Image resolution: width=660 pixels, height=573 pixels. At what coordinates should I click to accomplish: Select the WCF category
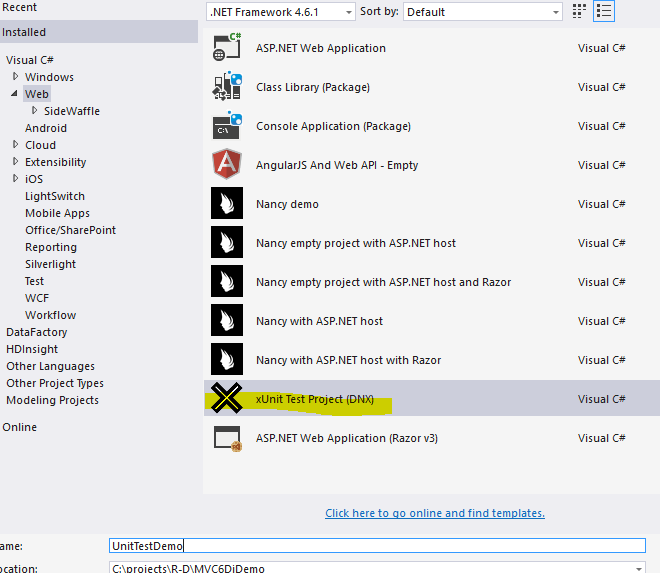click(37, 298)
